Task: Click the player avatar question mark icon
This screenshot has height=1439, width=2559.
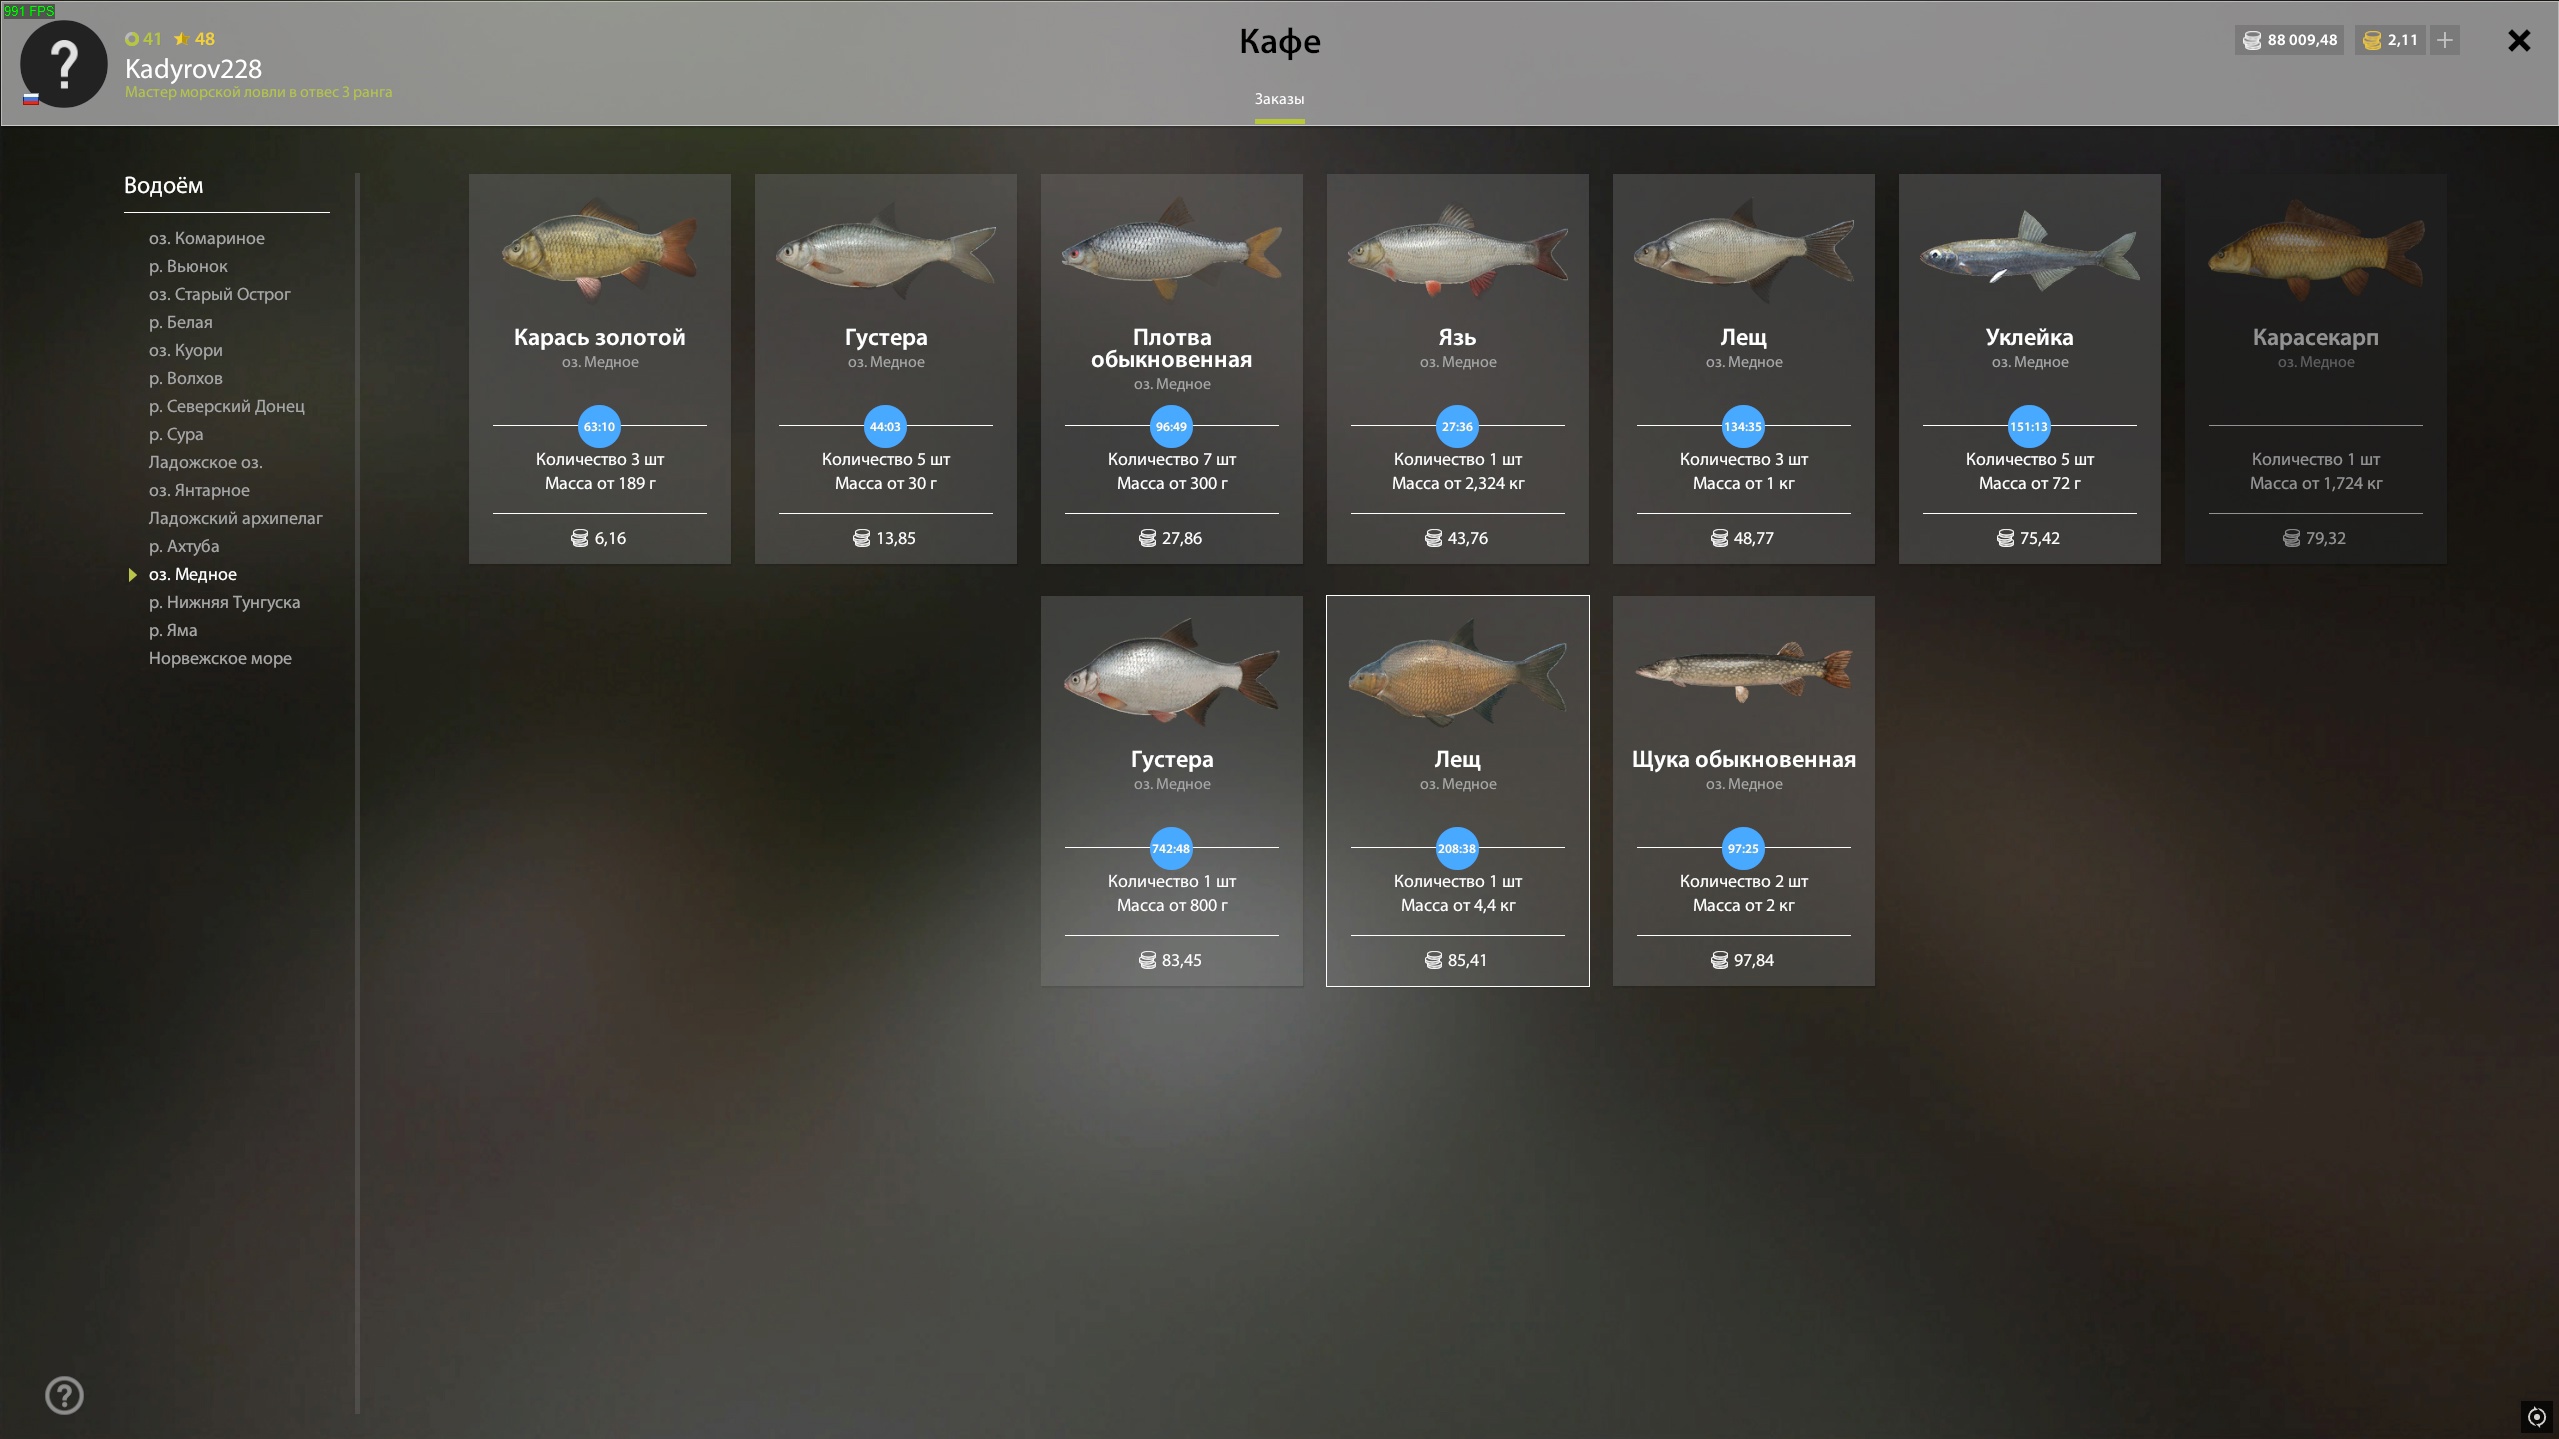Action: click(64, 64)
